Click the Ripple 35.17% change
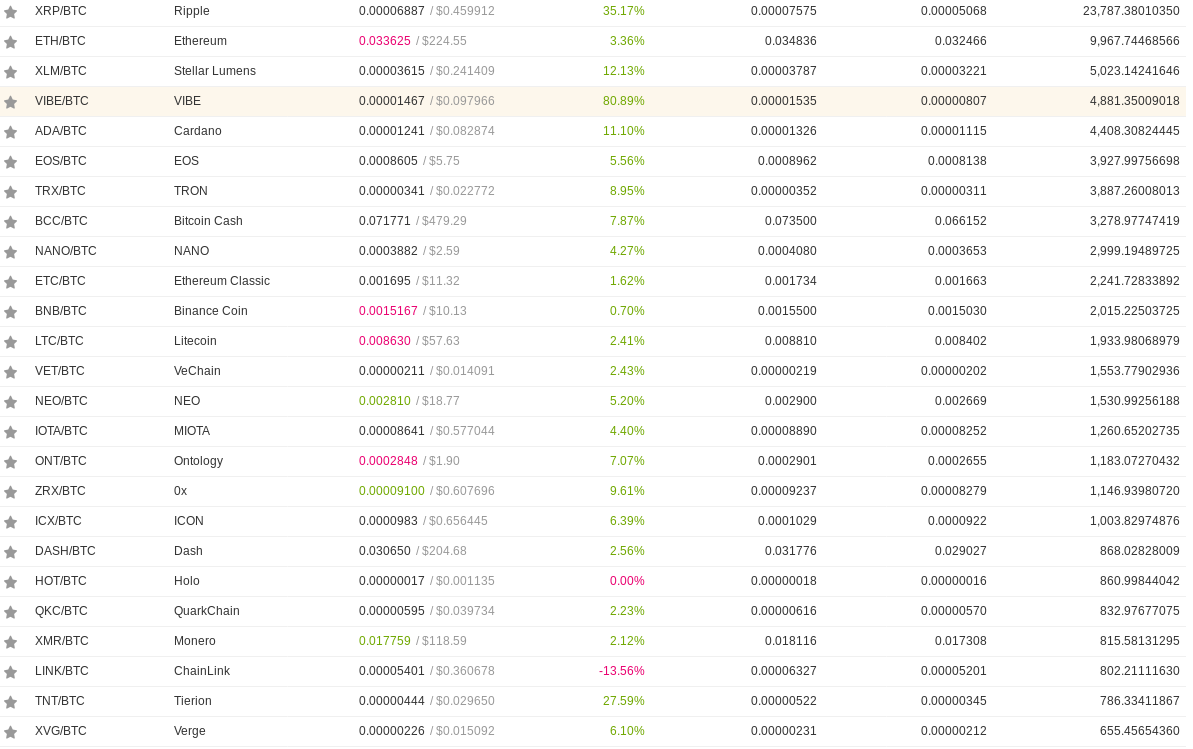Image resolution: width=1193 pixels, height=749 pixels. click(x=624, y=11)
